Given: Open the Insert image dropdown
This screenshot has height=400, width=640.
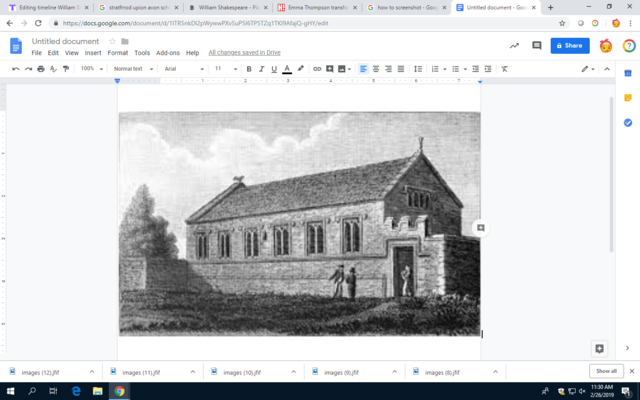Looking at the screenshot, I should pos(344,69).
